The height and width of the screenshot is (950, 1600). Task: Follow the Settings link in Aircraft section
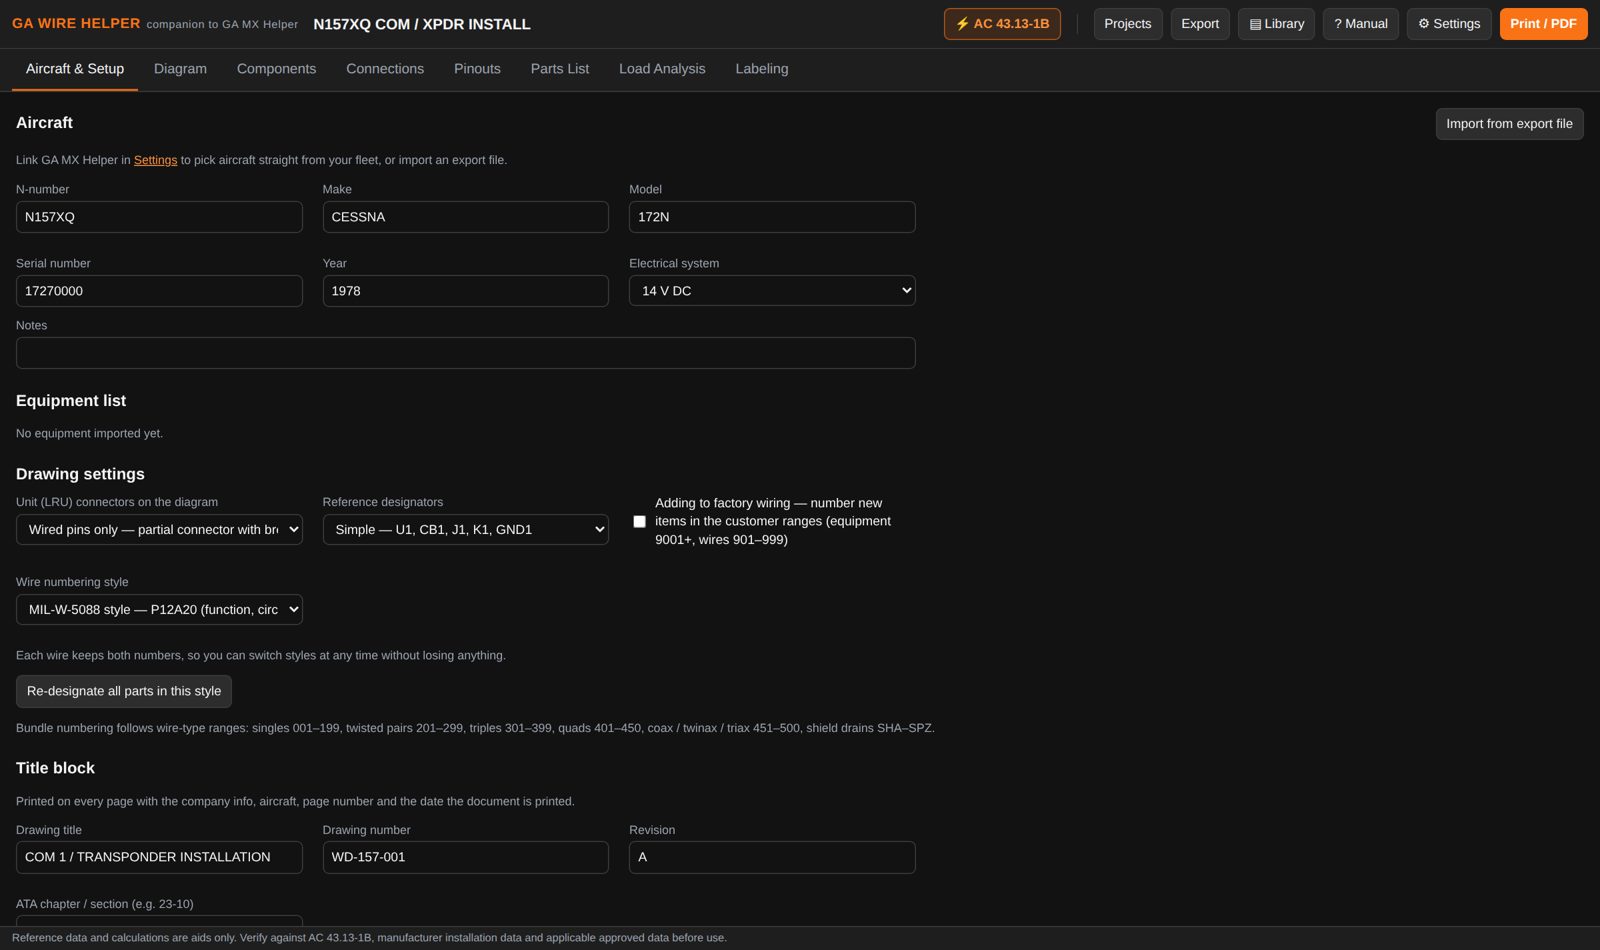pos(155,160)
